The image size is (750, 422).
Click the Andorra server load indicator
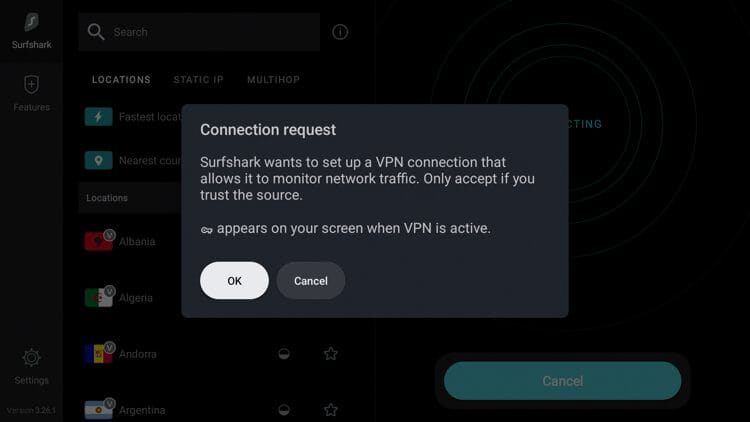click(x=284, y=354)
